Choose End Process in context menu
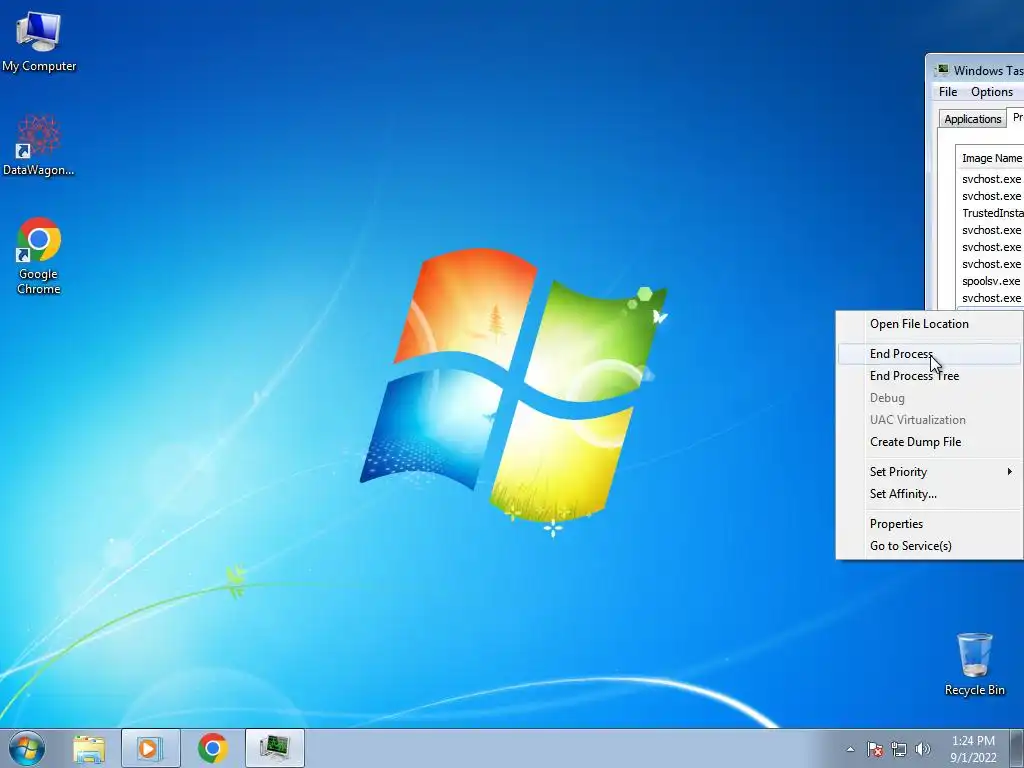 (x=930, y=354)
